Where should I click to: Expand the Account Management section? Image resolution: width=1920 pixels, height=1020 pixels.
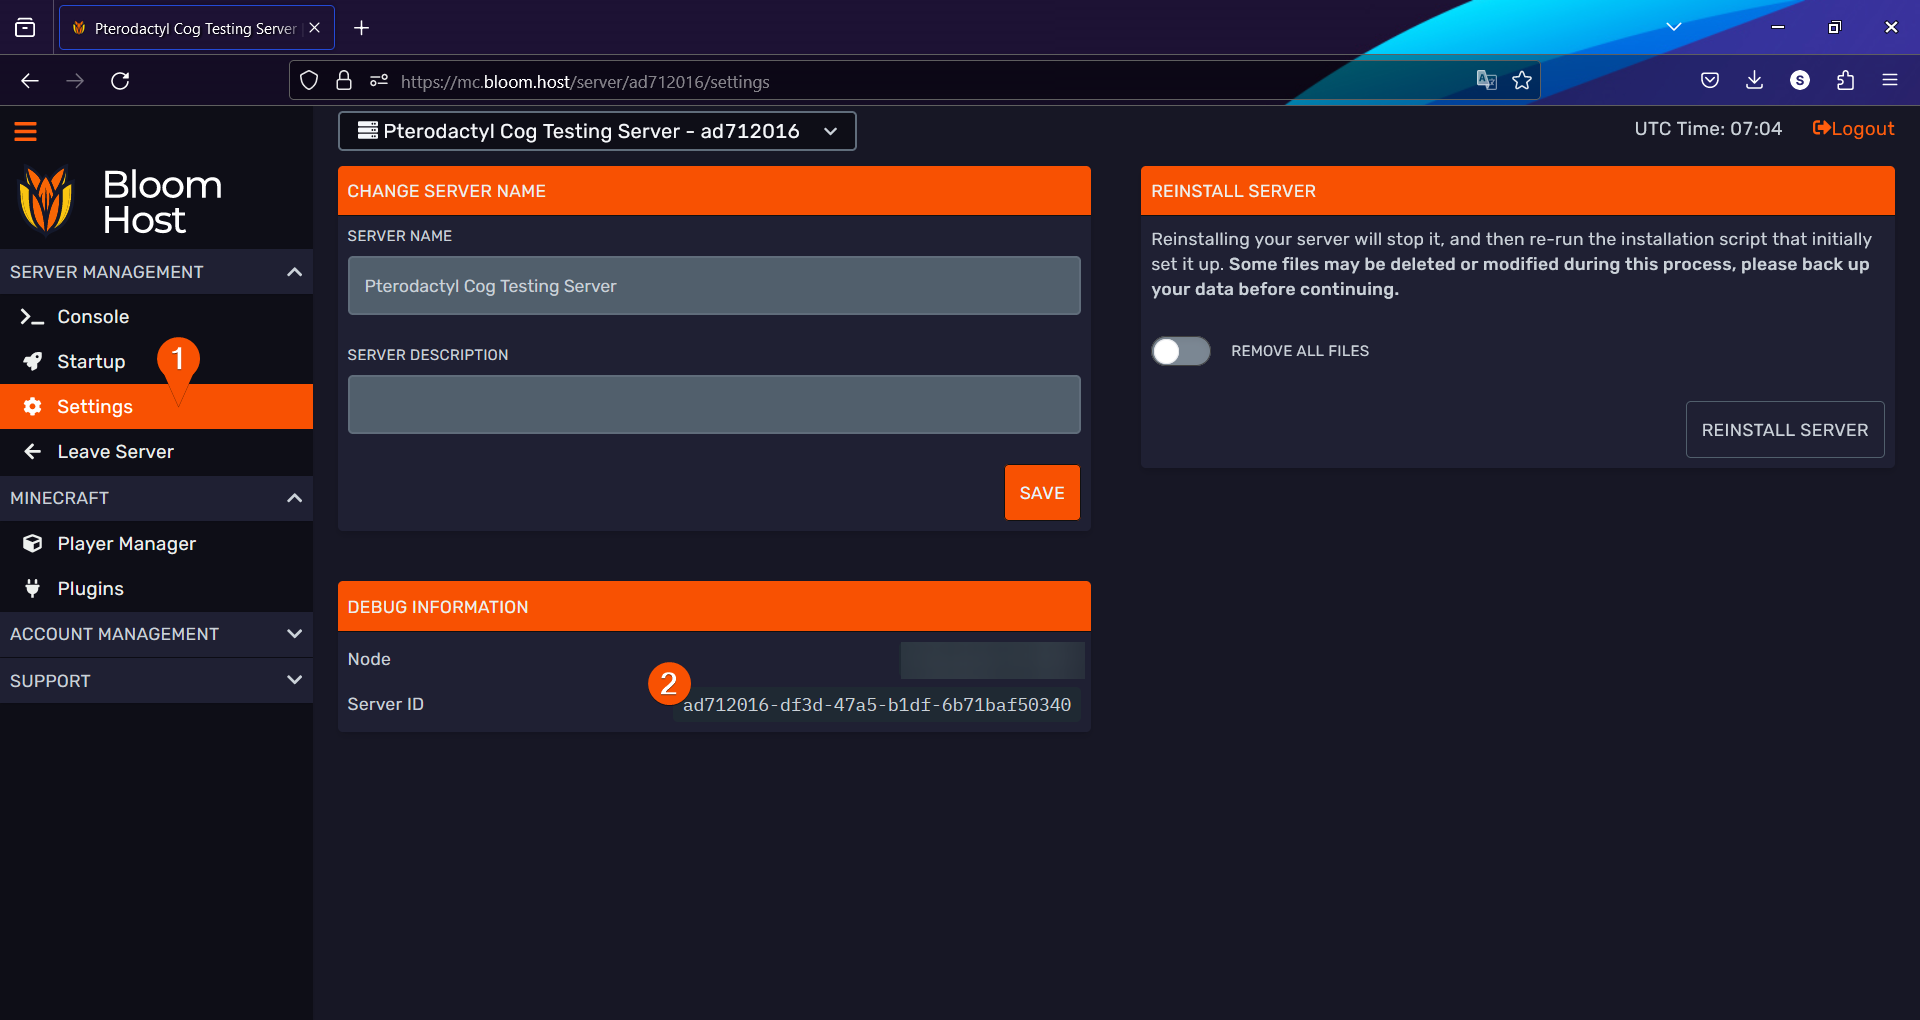click(x=156, y=634)
